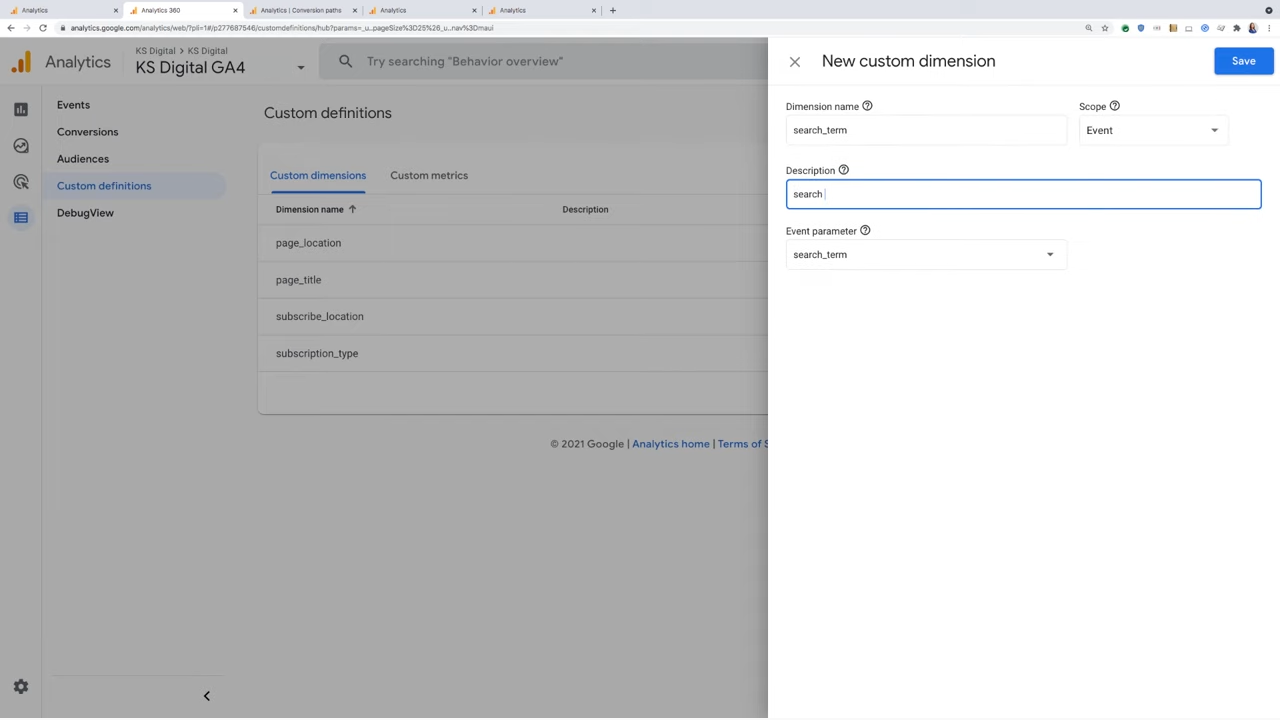
Task: Select the subscribe_location dimension row
Action: tap(513, 316)
